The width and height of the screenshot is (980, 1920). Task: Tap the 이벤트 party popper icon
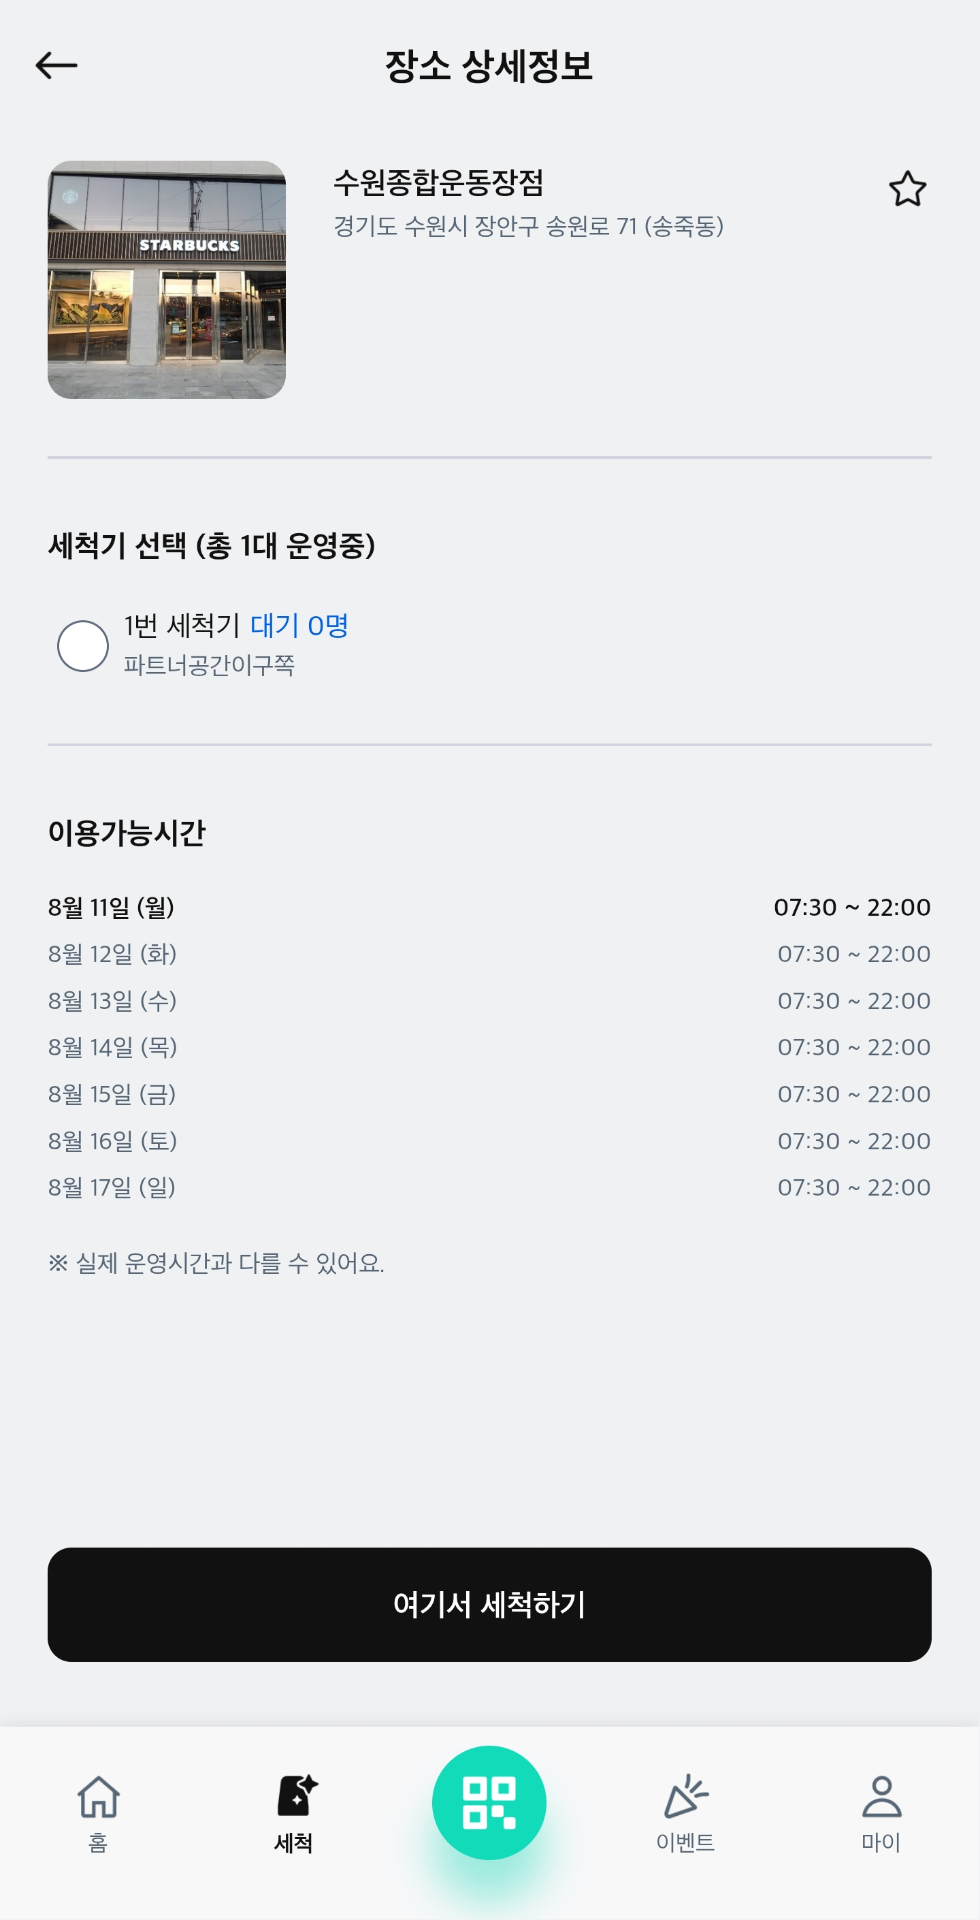pyautogui.click(x=686, y=1796)
